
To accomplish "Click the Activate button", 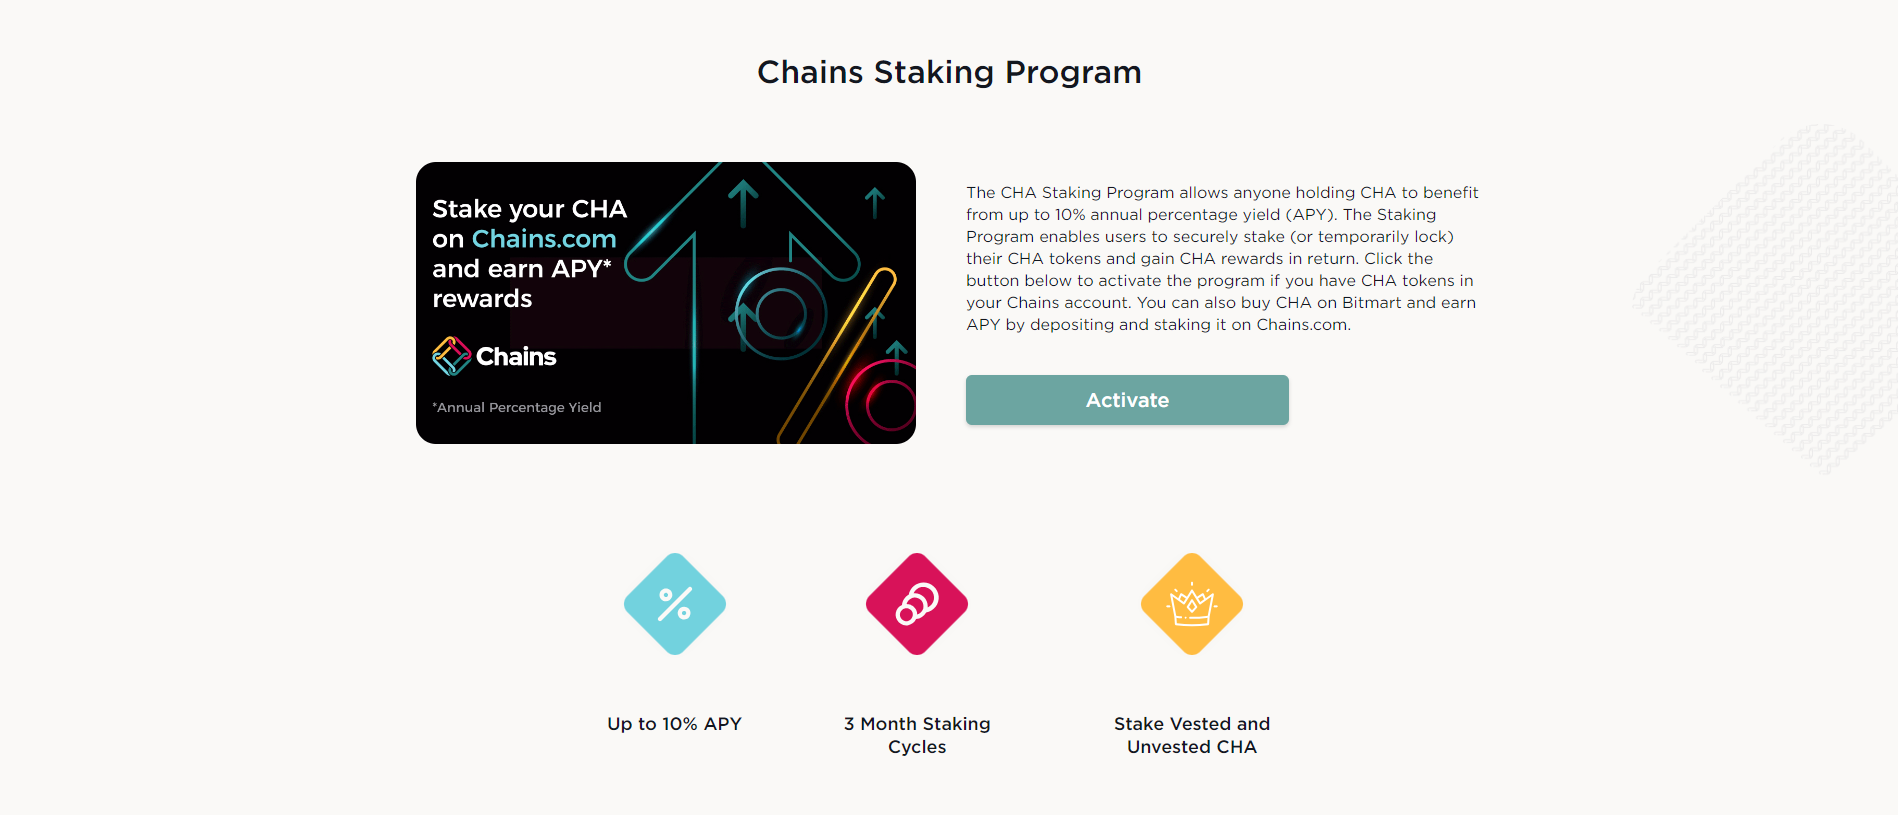I will tap(1127, 400).
